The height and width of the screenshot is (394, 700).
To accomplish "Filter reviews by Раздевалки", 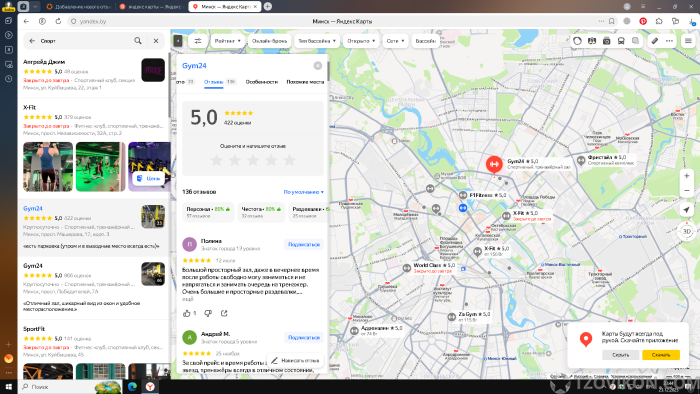I will [x=309, y=212].
